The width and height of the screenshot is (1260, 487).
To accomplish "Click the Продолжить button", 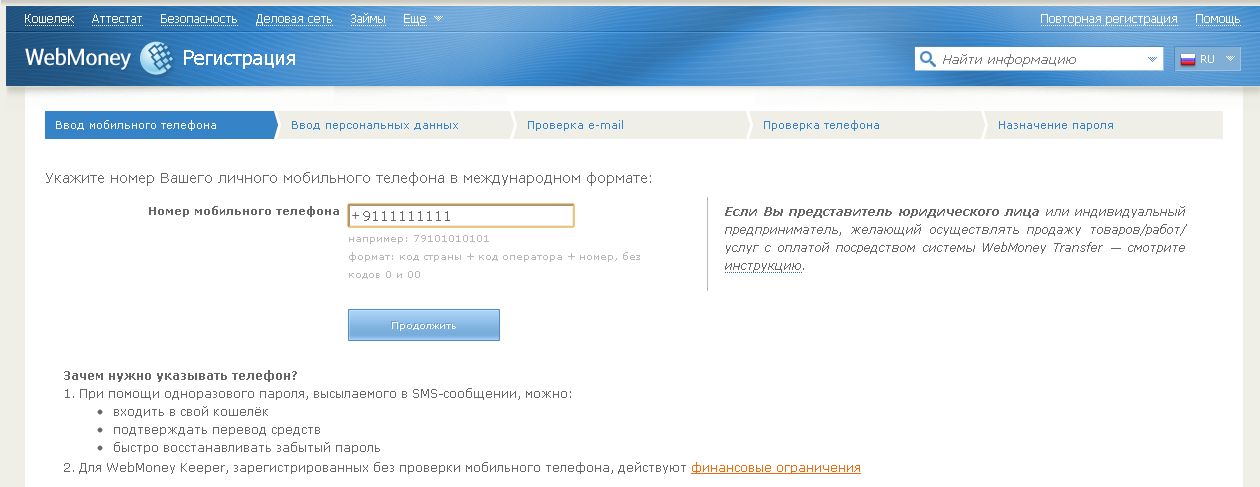I will 424,325.
